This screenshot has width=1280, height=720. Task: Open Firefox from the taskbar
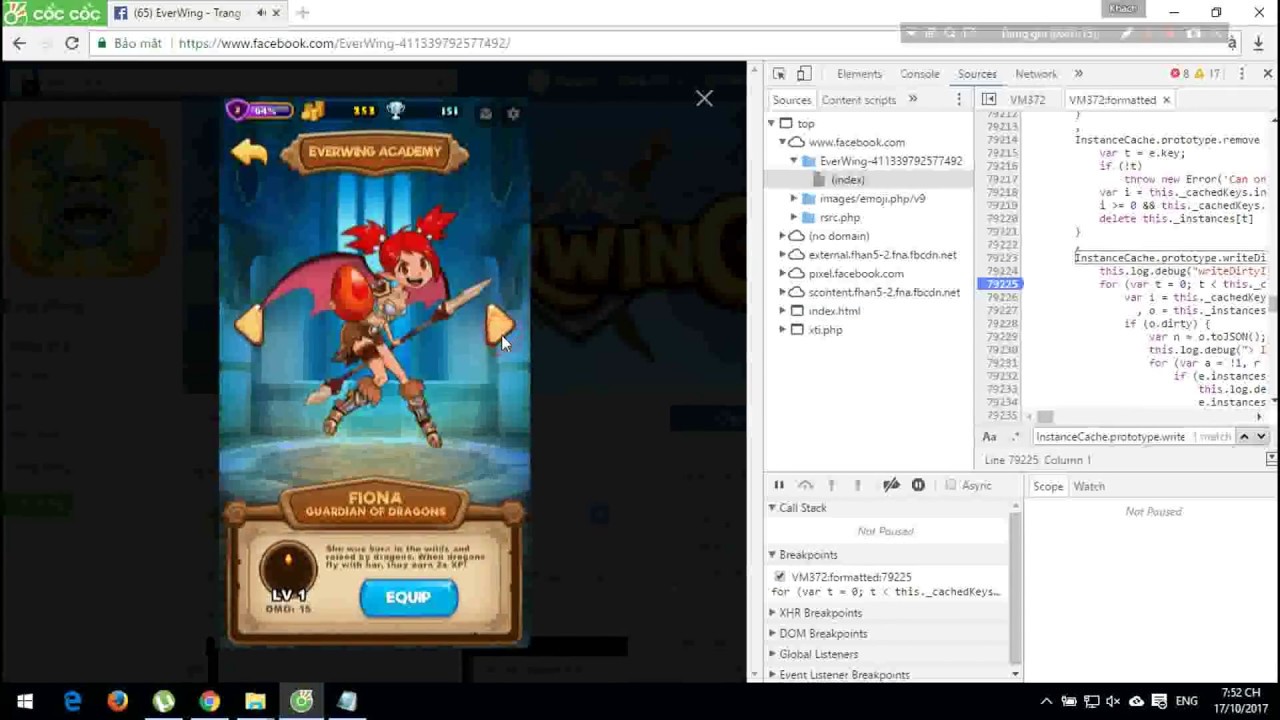(x=118, y=701)
